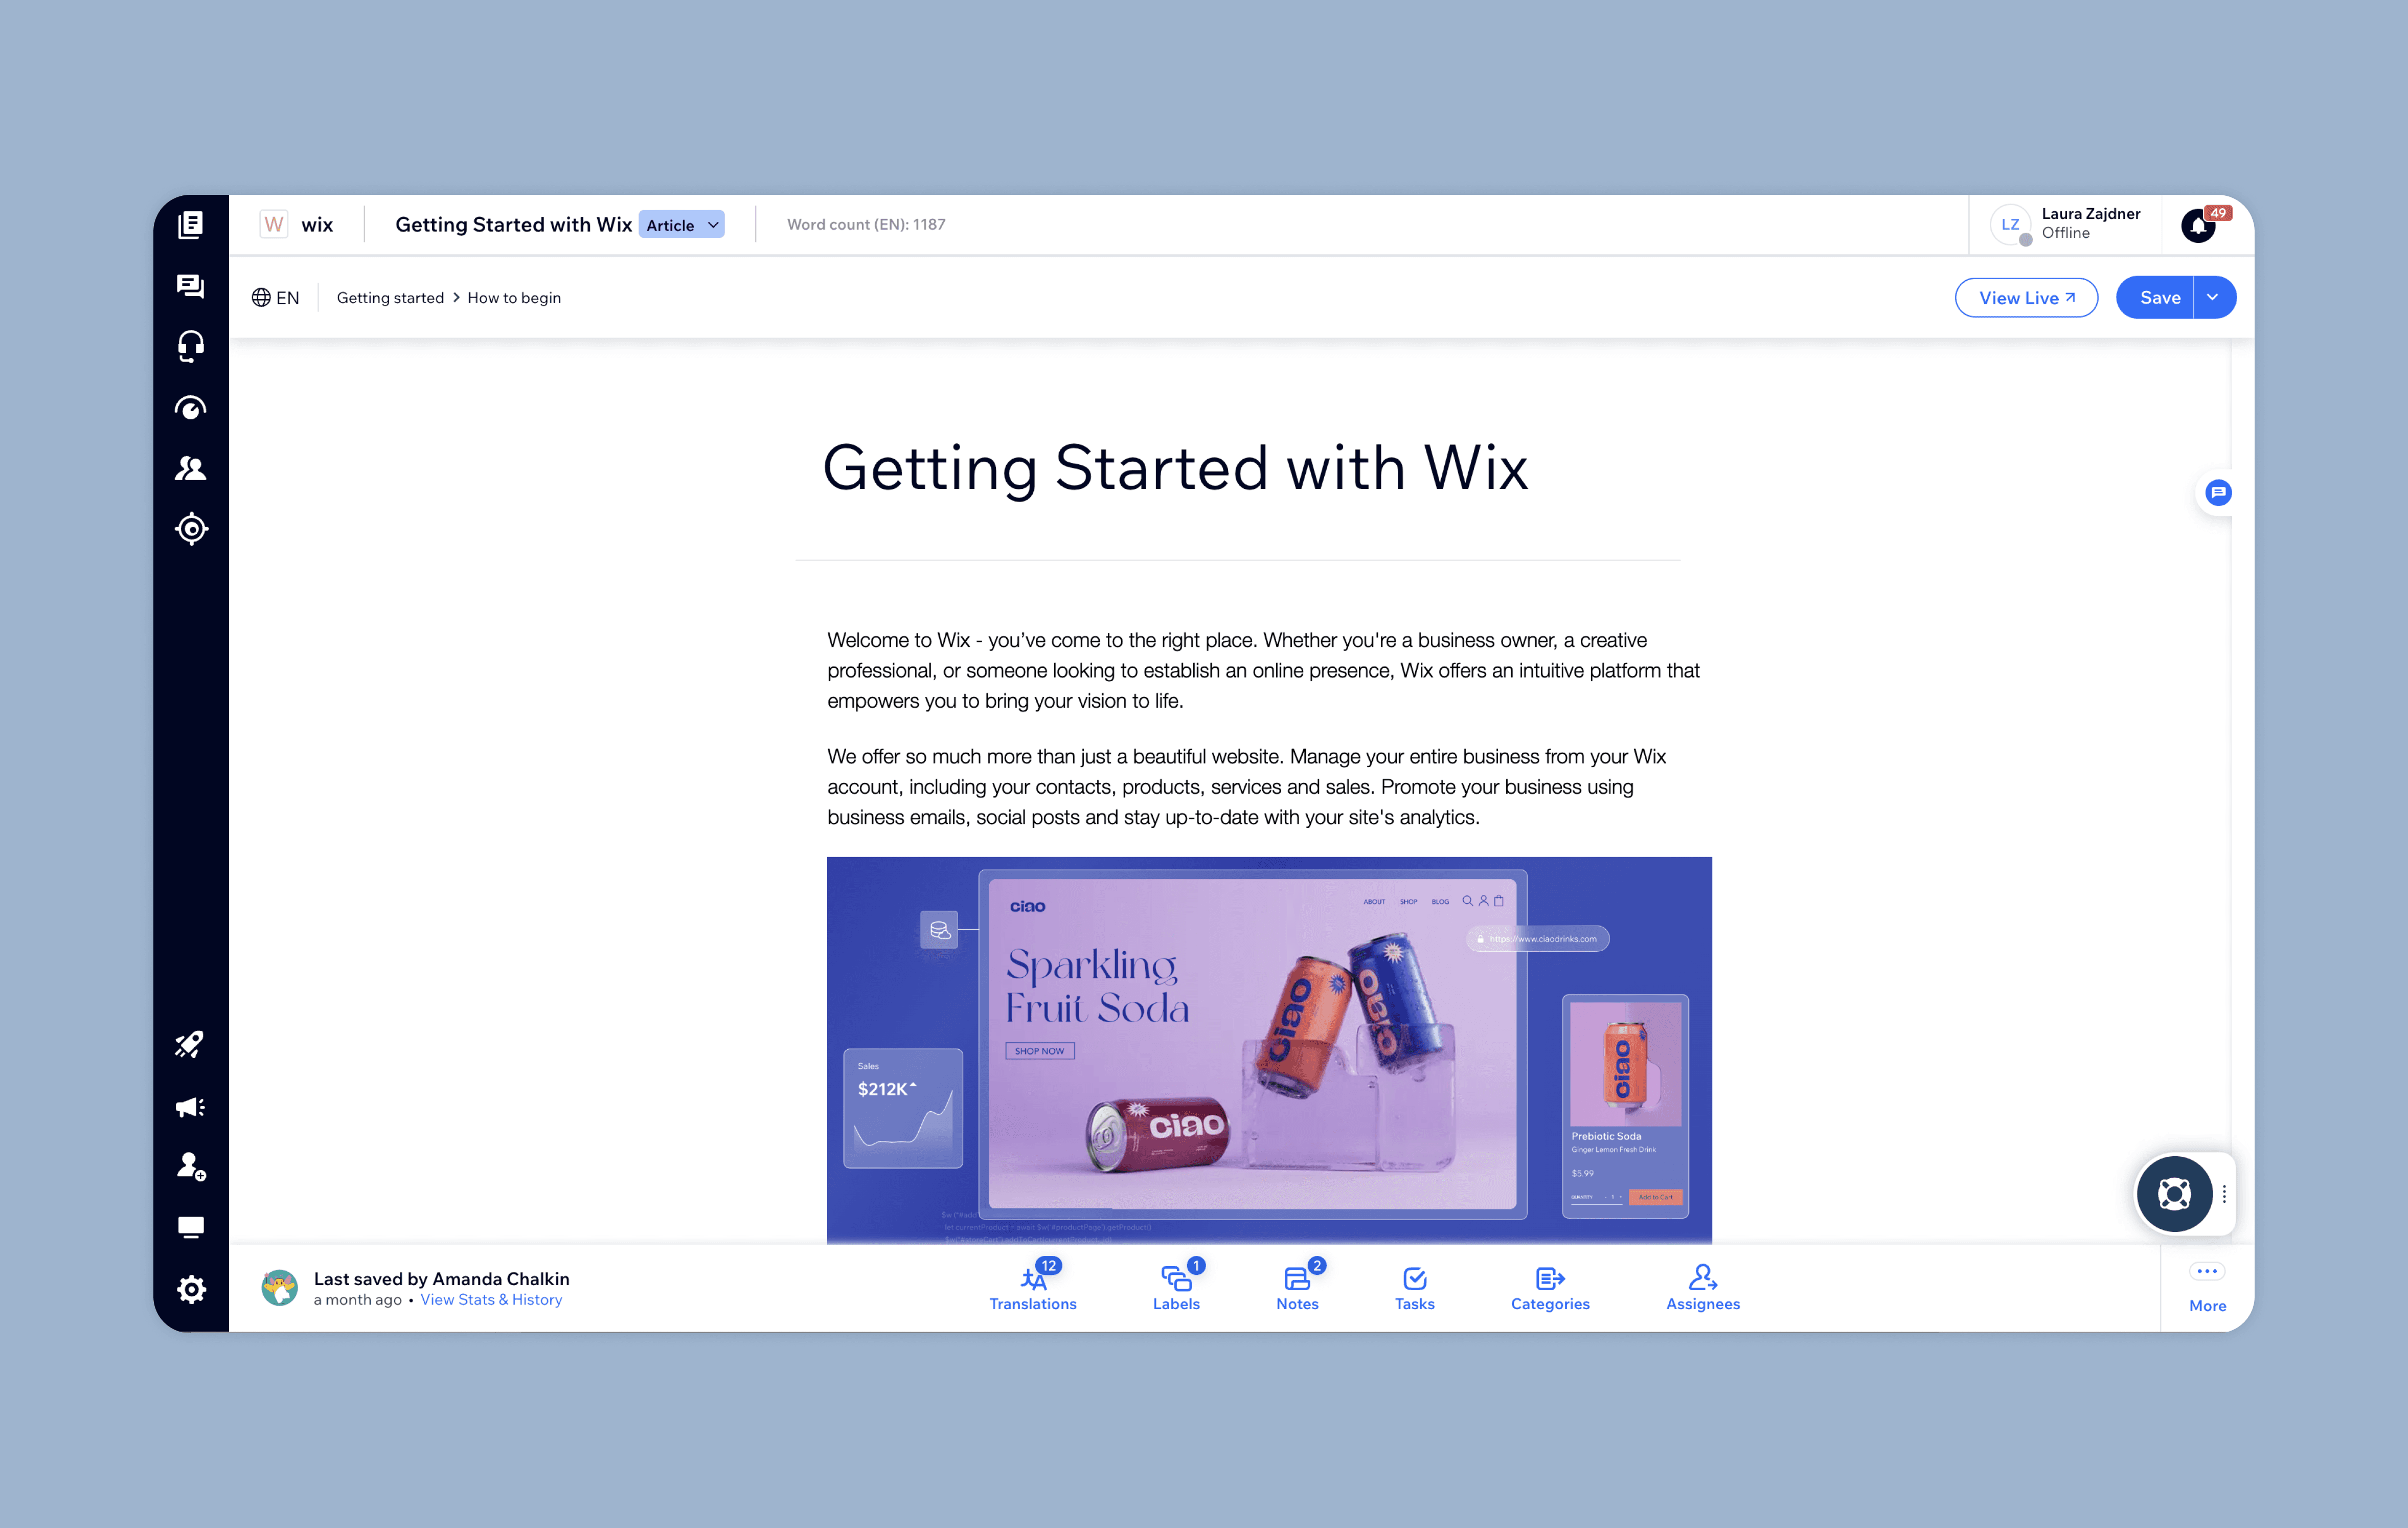Open the EN language selector
The height and width of the screenshot is (1528, 2408).
pyautogui.click(x=275, y=298)
